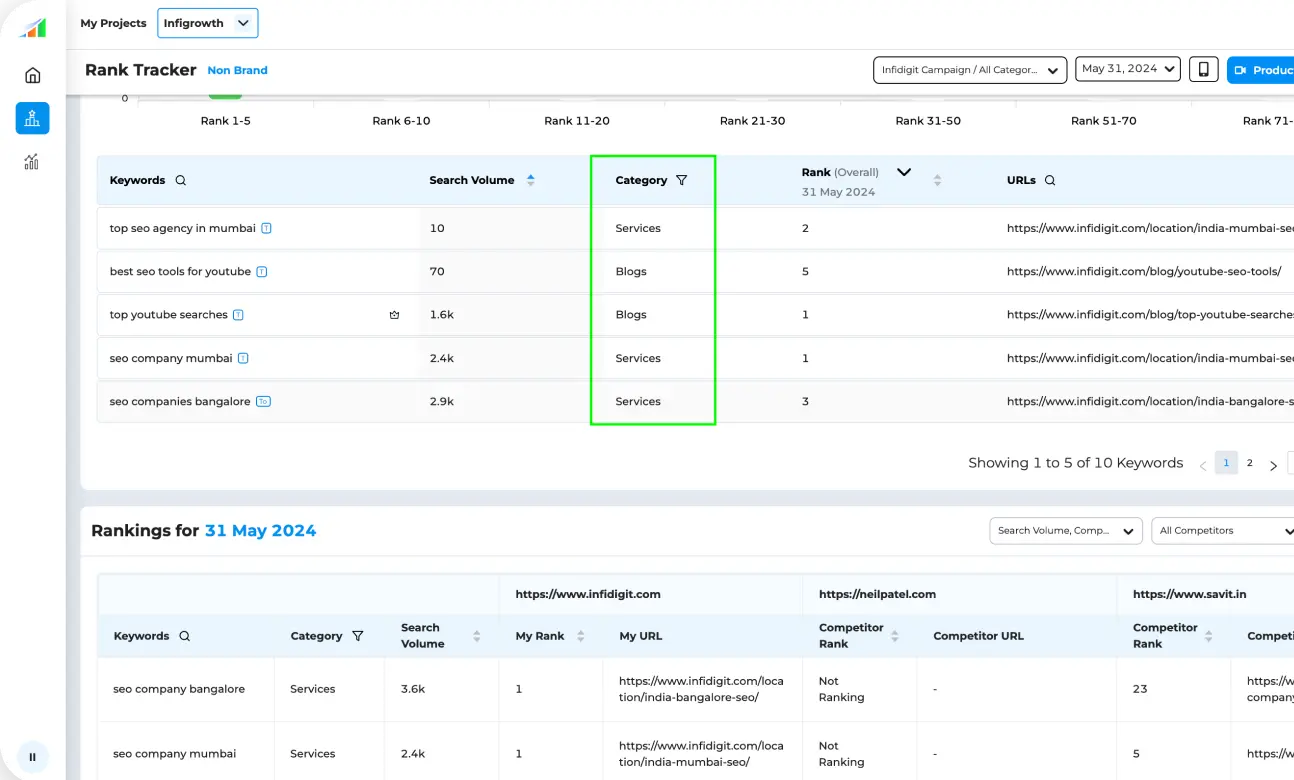Click 'seo company bangalore' in Rankings table
The height and width of the screenshot is (780, 1294).
(x=179, y=689)
